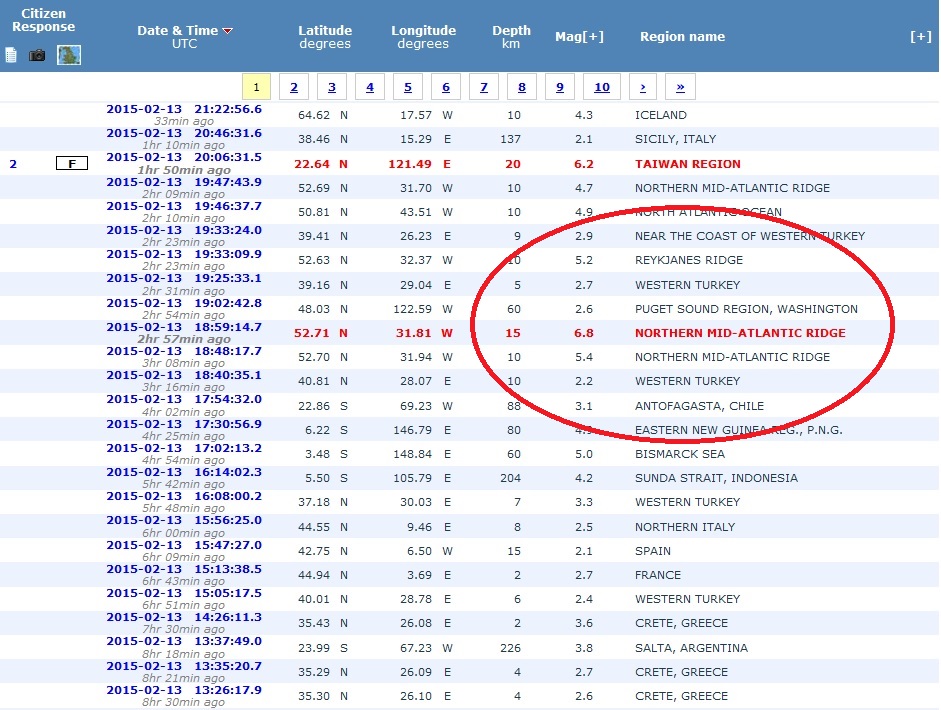Viewport: 941px width, 710px height.
Task: Go to results page 8
Action: point(522,87)
